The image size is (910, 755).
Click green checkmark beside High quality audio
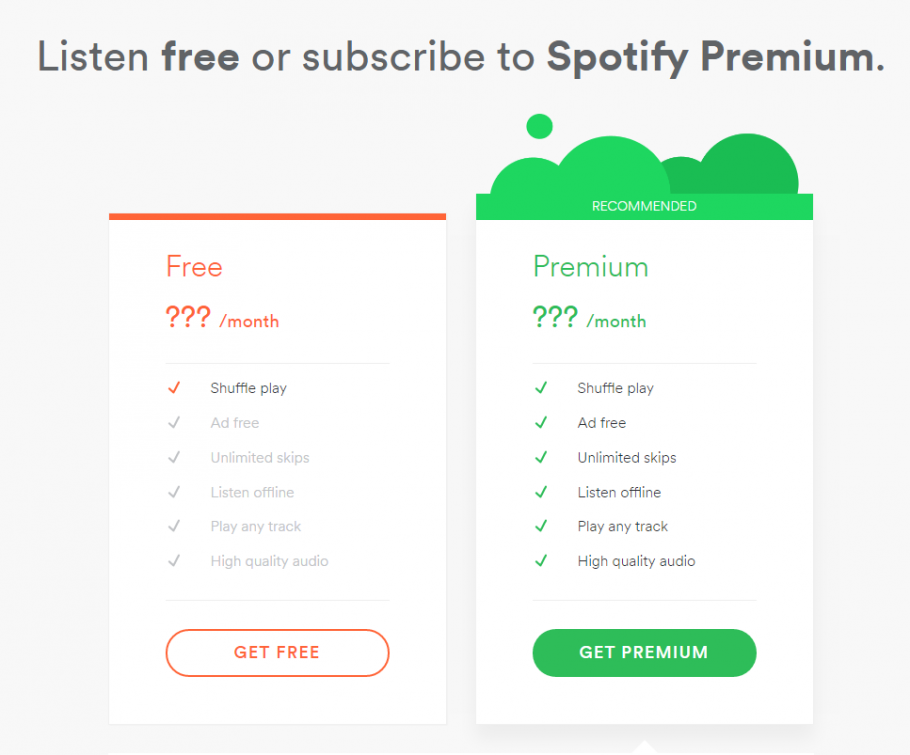pyautogui.click(x=541, y=561)
